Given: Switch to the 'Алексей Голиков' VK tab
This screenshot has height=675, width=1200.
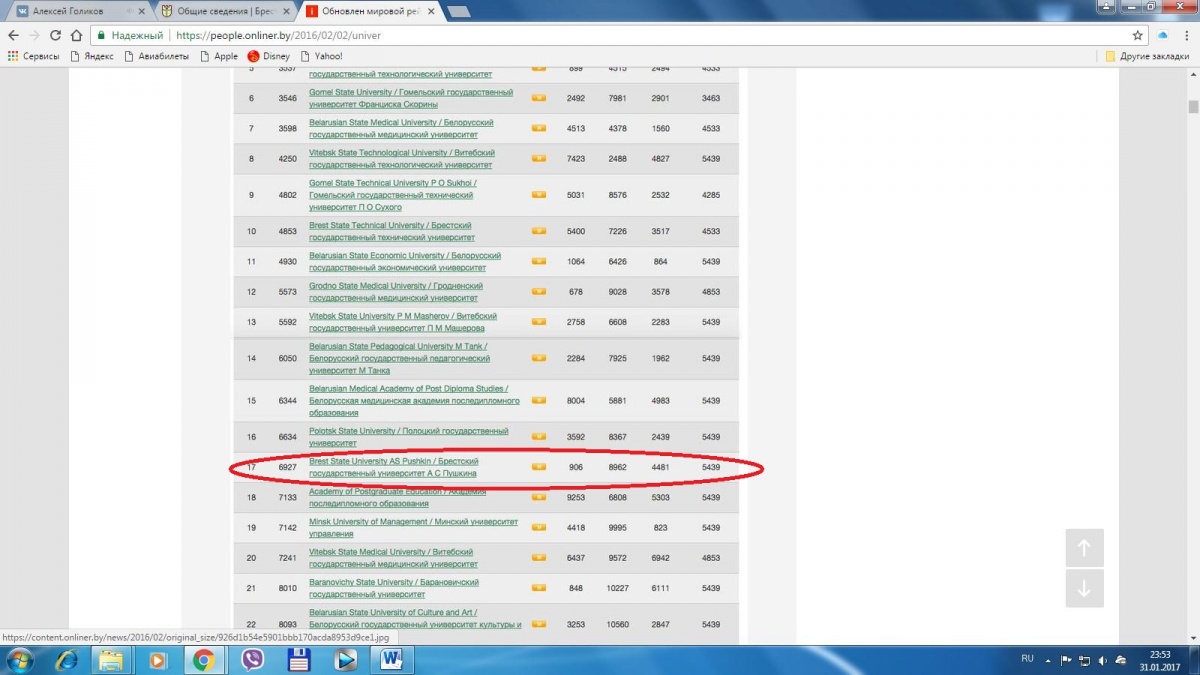Looking at the screenshot, I should 75,11.
